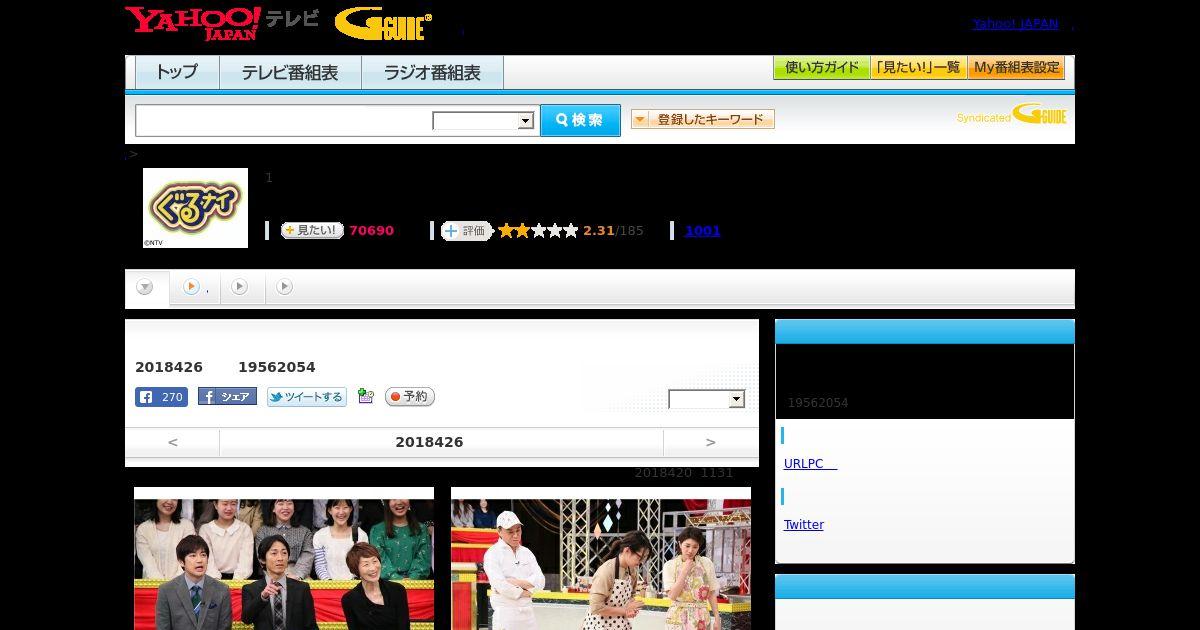The width and height of the screenshot is (1200, 630).
Task: Click the blue 検索 button
Action: [580, 120]
